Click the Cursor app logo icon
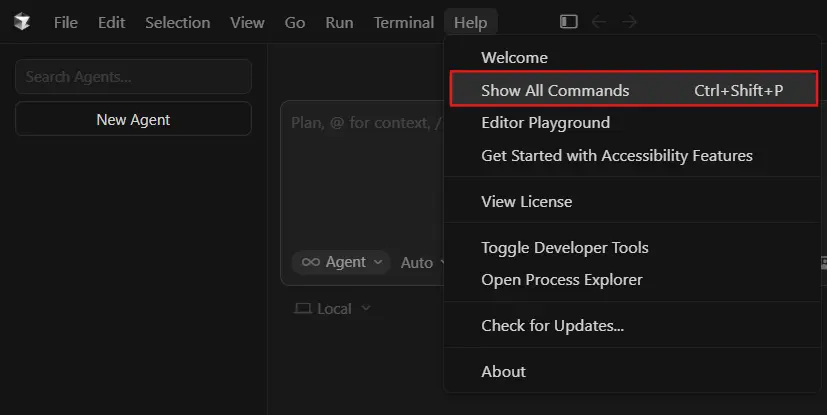This screenshot has width=827, height=415. tap(22, 22)
